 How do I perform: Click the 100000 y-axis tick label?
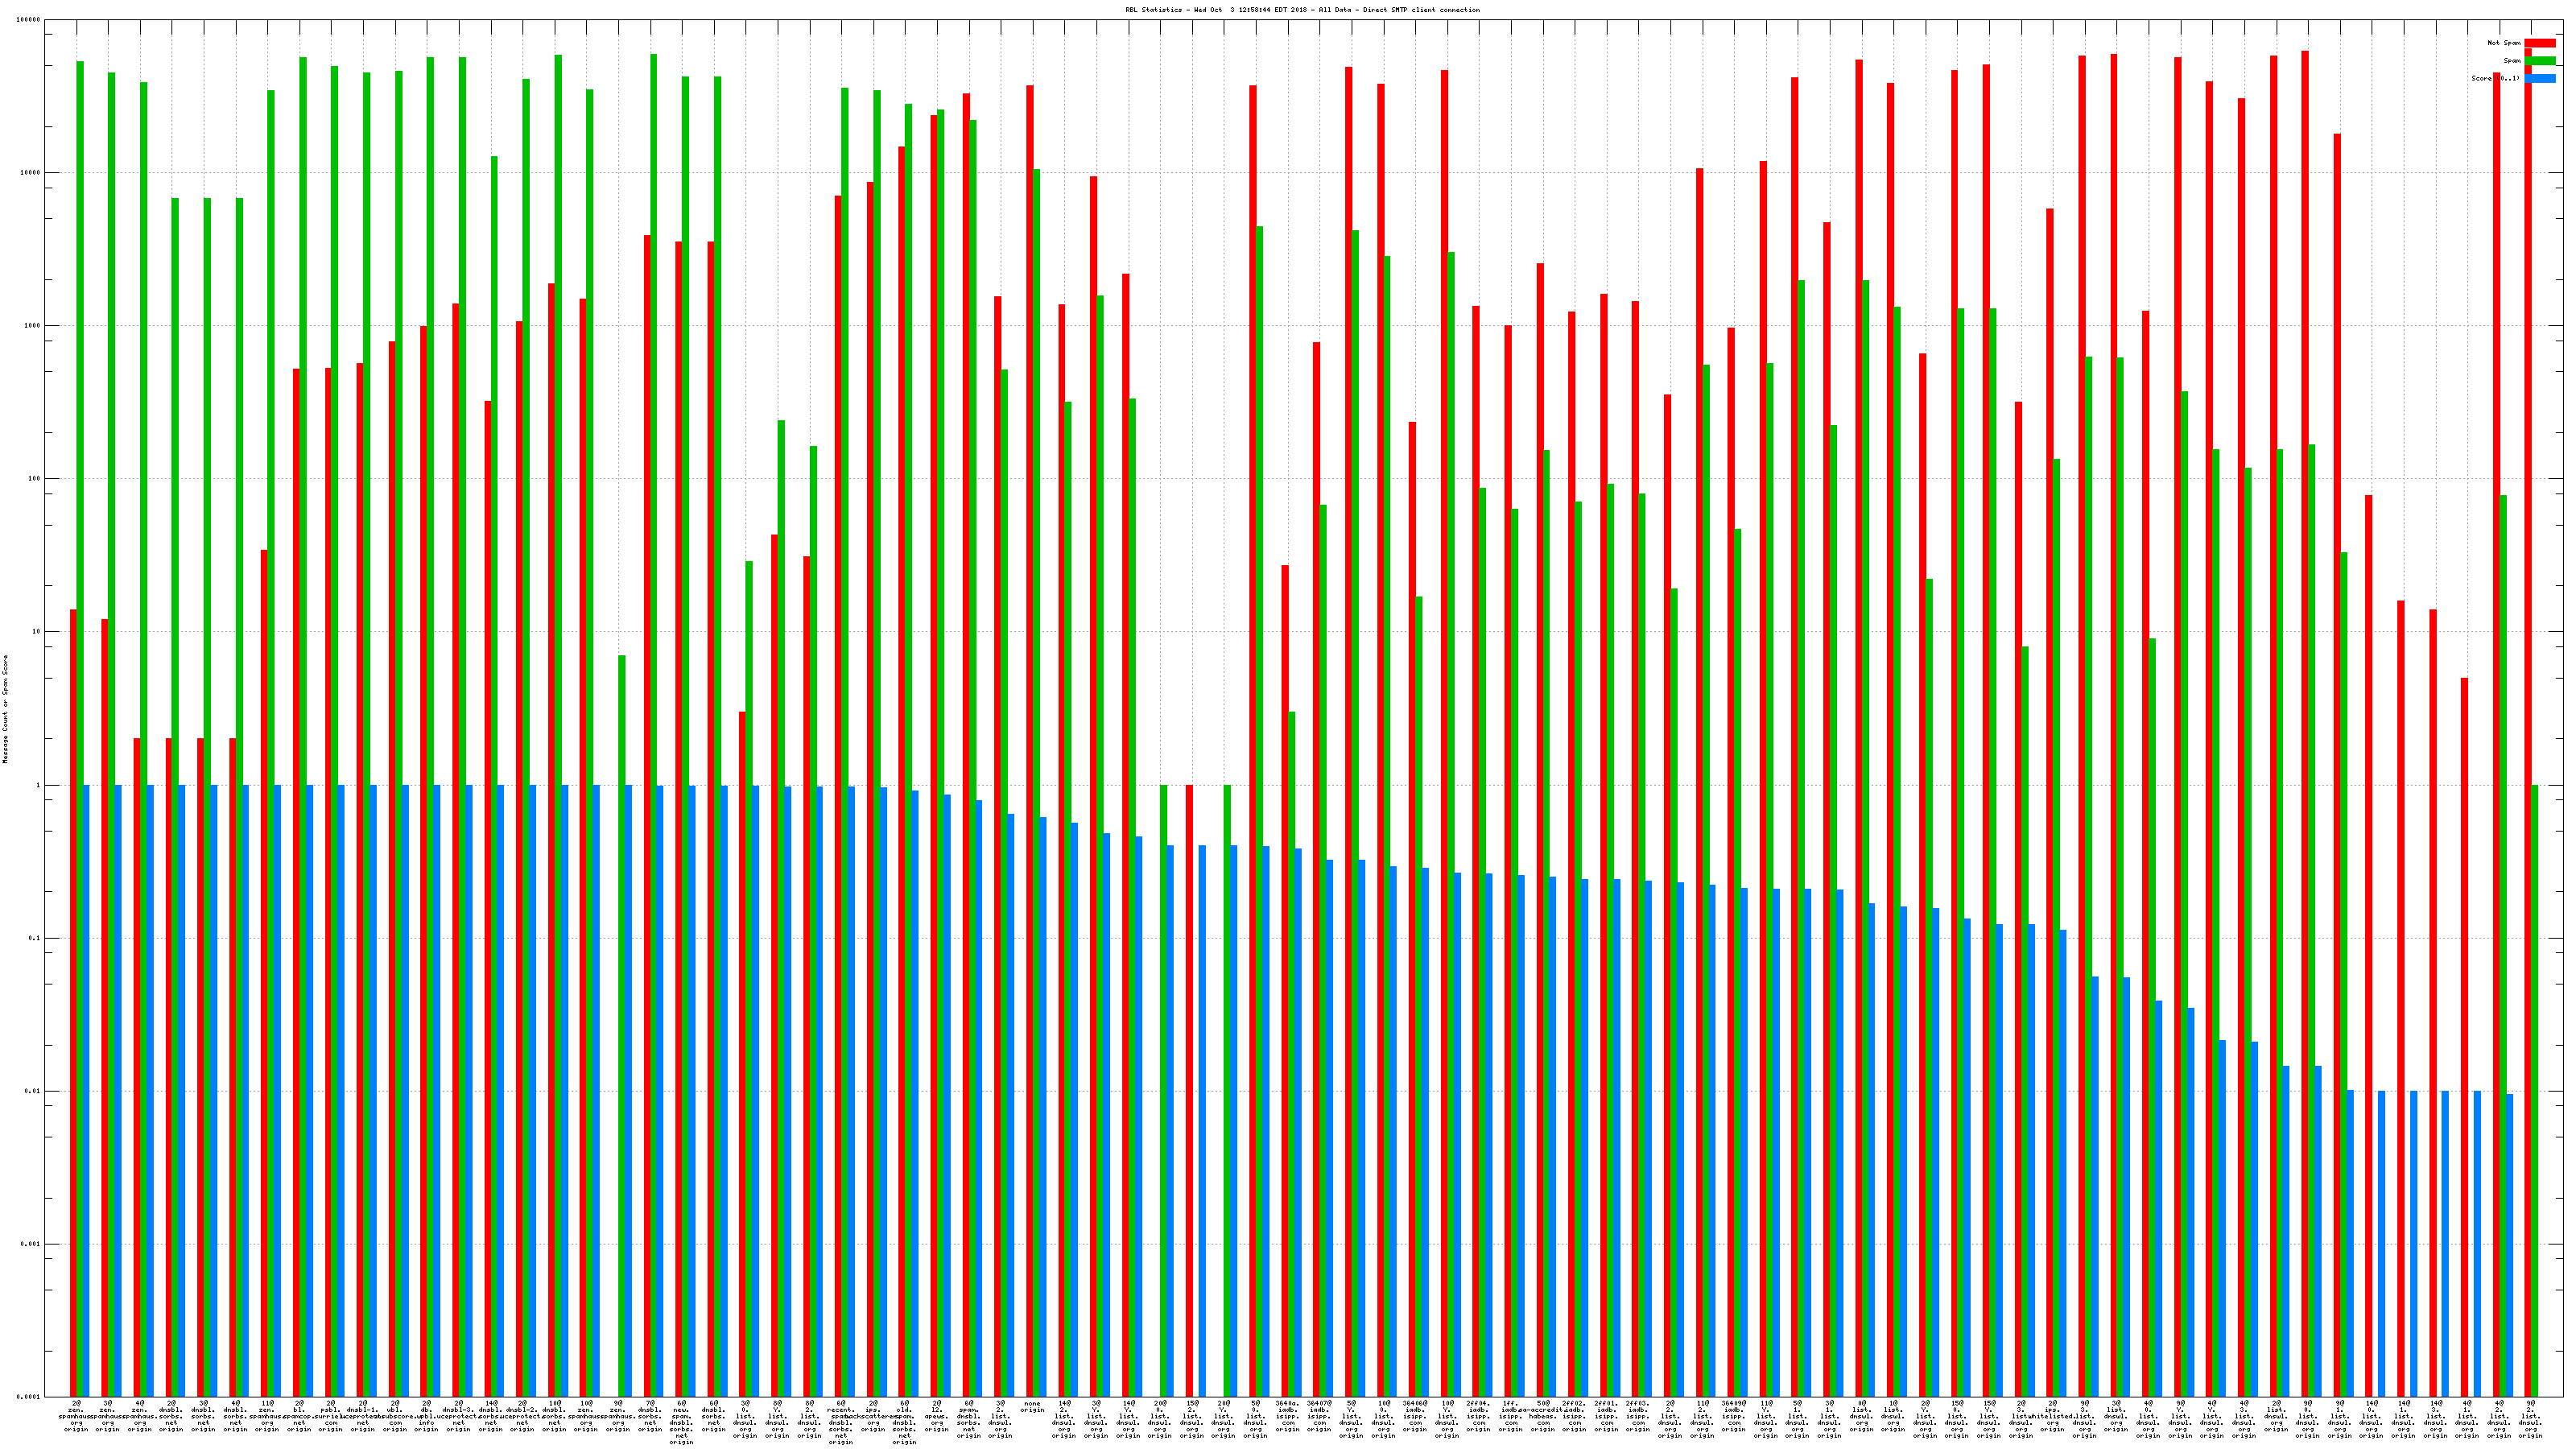pyautogui.click(x=30, y=20)
